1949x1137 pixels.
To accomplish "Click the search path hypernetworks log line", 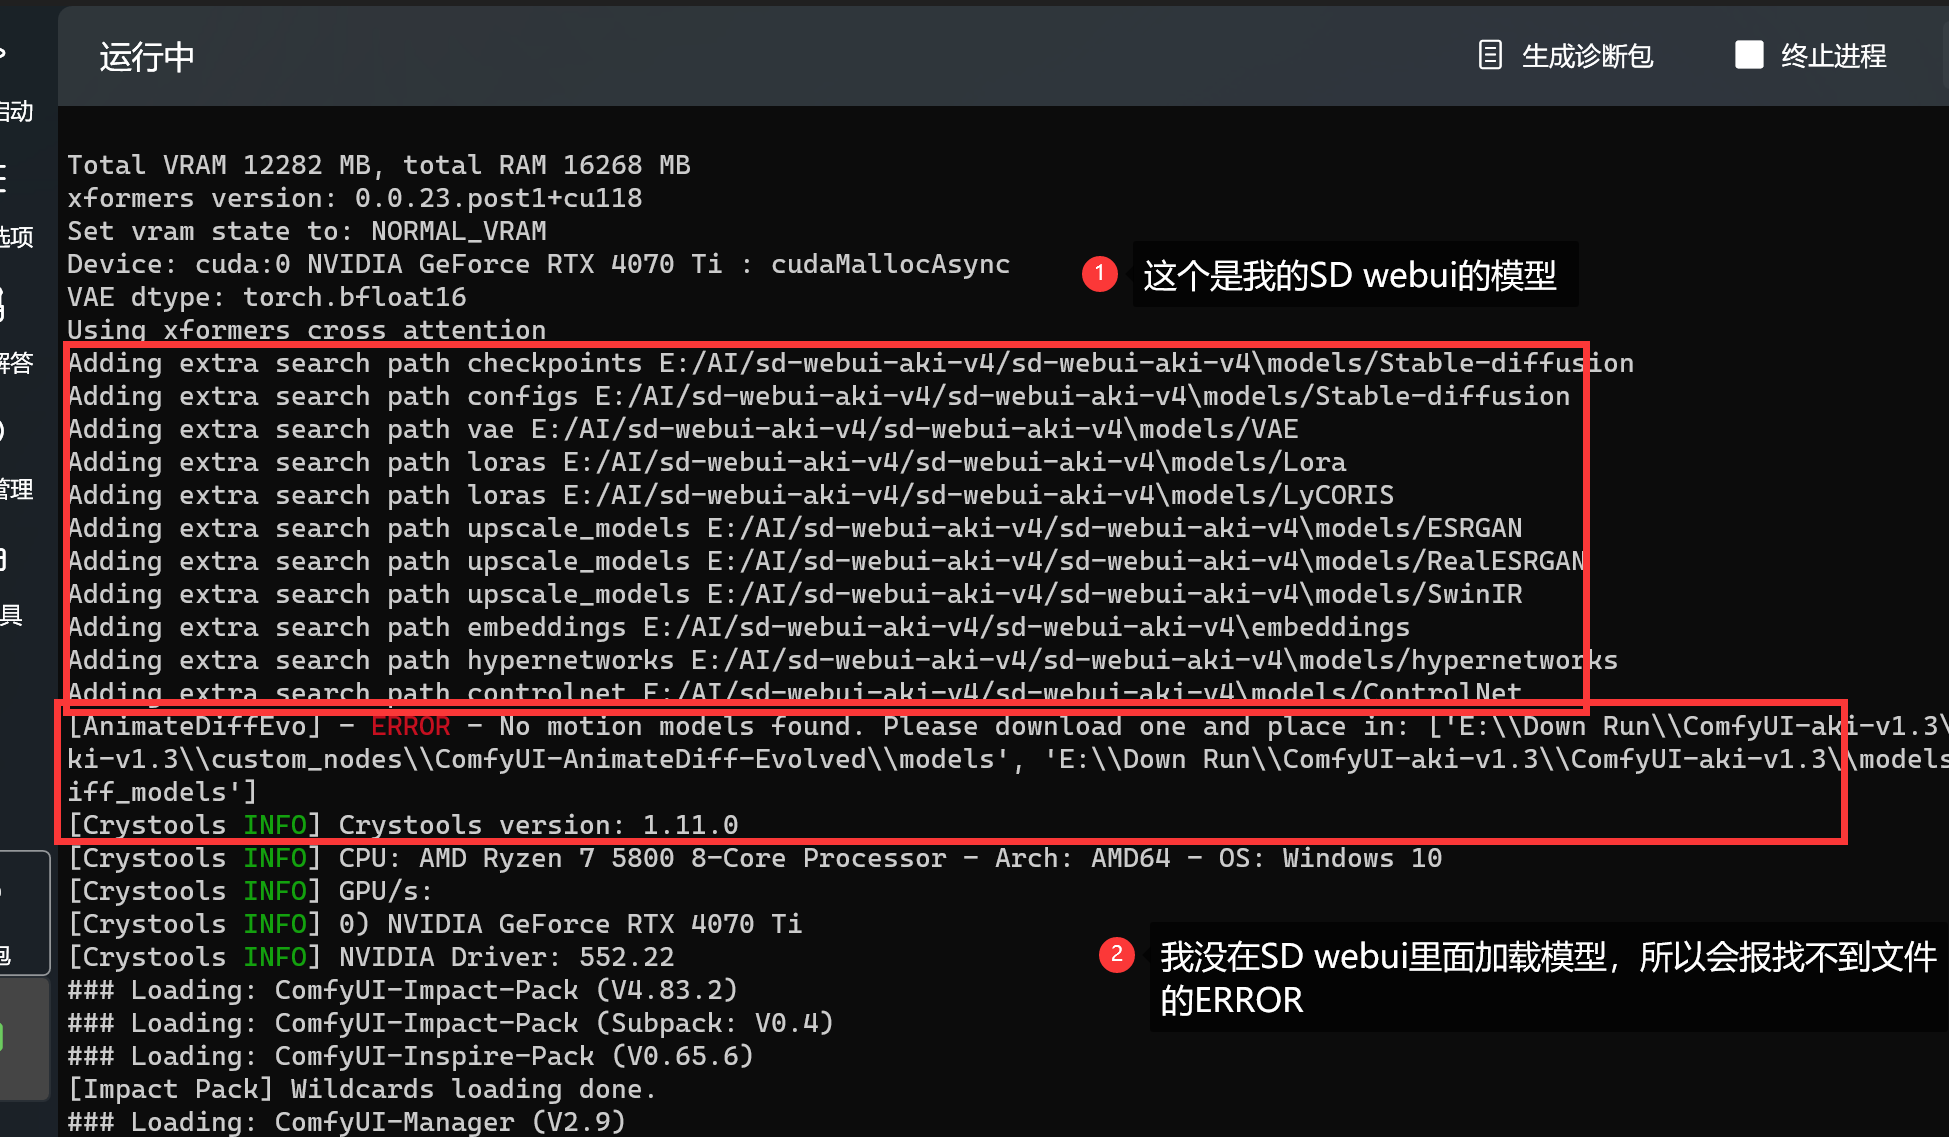I will pyautogui.click(x=843, y=660).
